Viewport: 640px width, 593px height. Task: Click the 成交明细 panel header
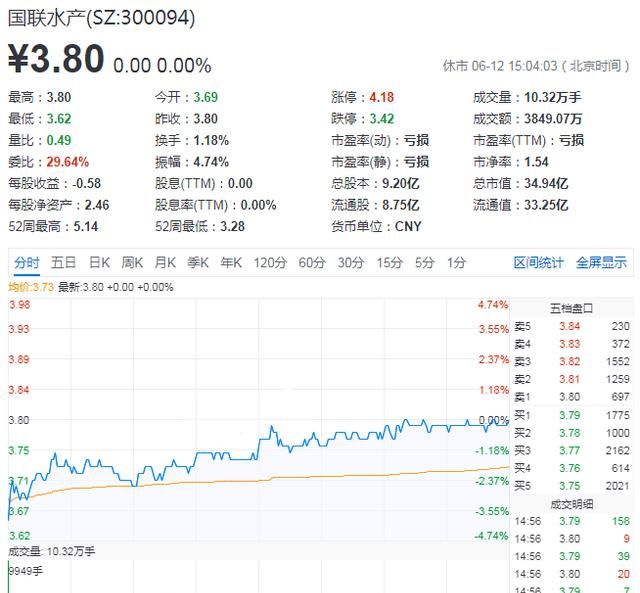571,505
